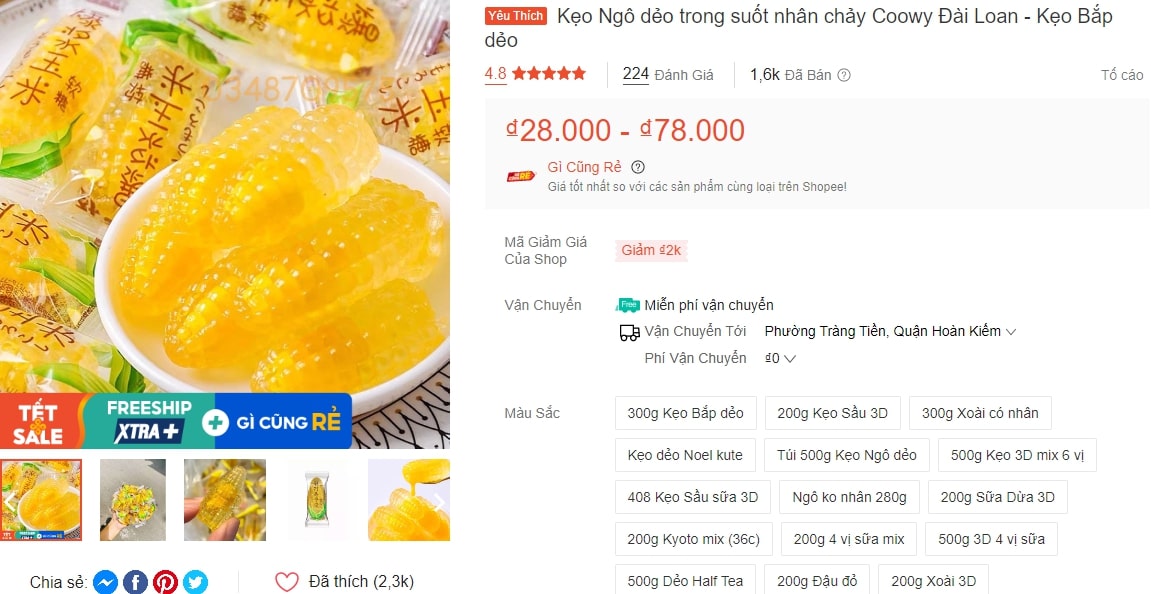Show next thumbnails with right arrow
The height and width of the screenshot is (594, 1151).
point(438,502)
